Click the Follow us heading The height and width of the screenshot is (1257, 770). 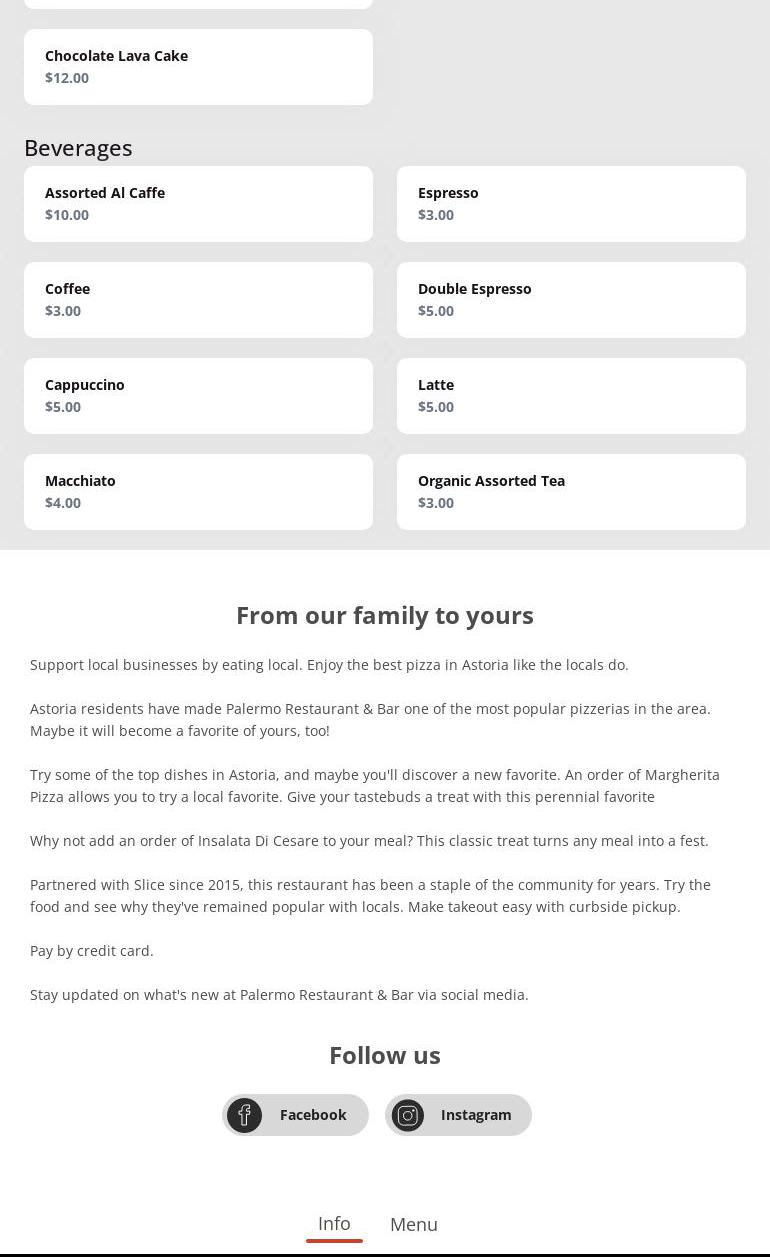(x=385, y=1055)
